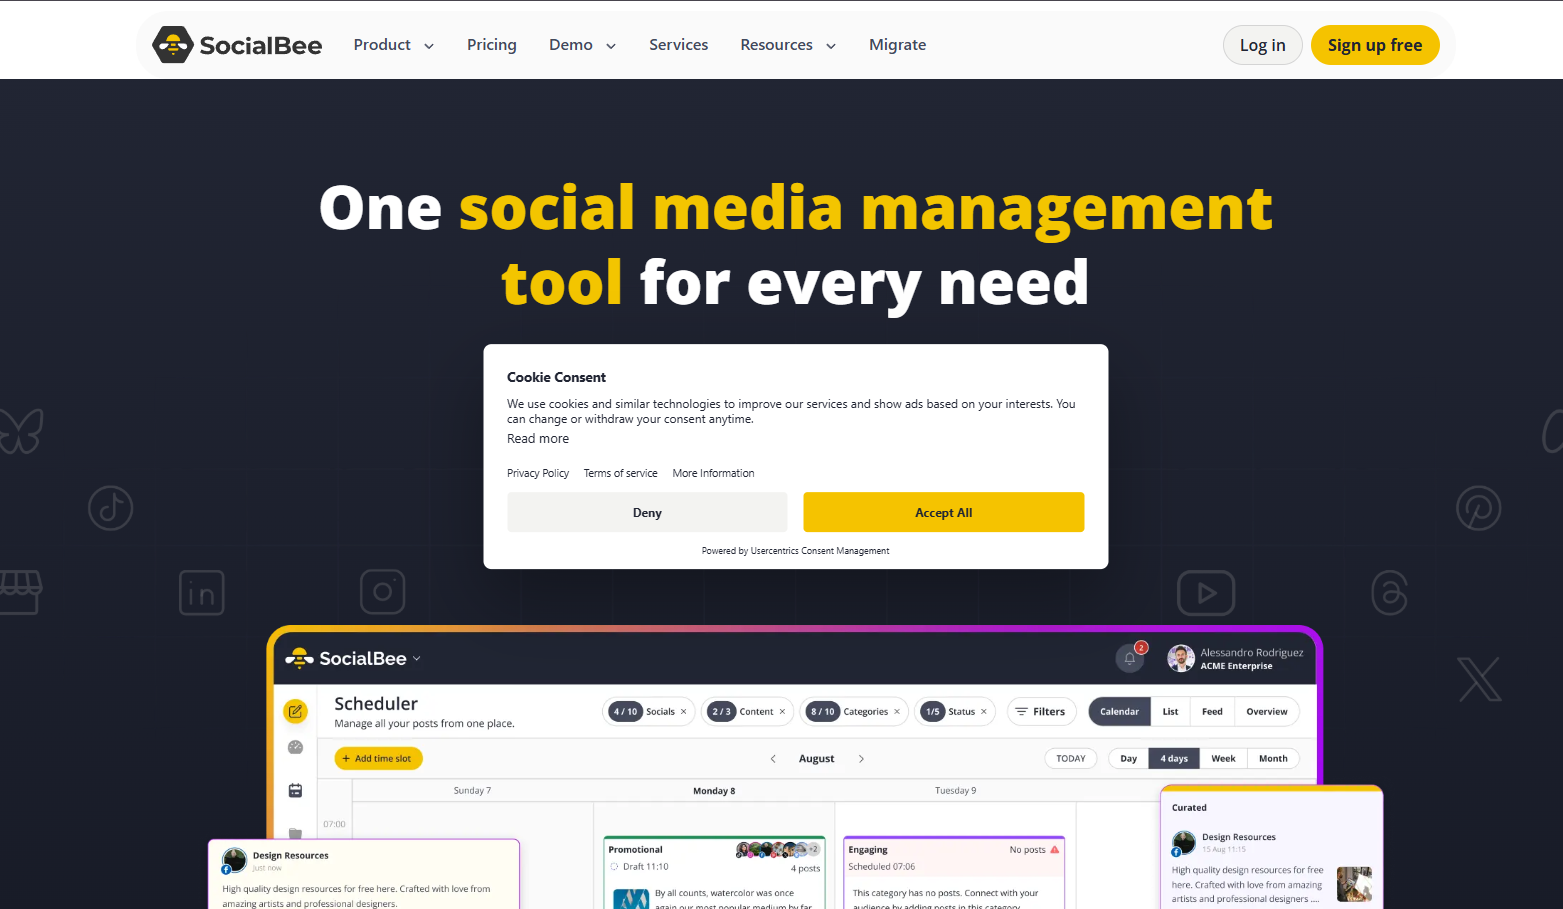Screen dimensions: 1563x909
Task: Remove the Categories filter chip
Action: pos(897,712)
